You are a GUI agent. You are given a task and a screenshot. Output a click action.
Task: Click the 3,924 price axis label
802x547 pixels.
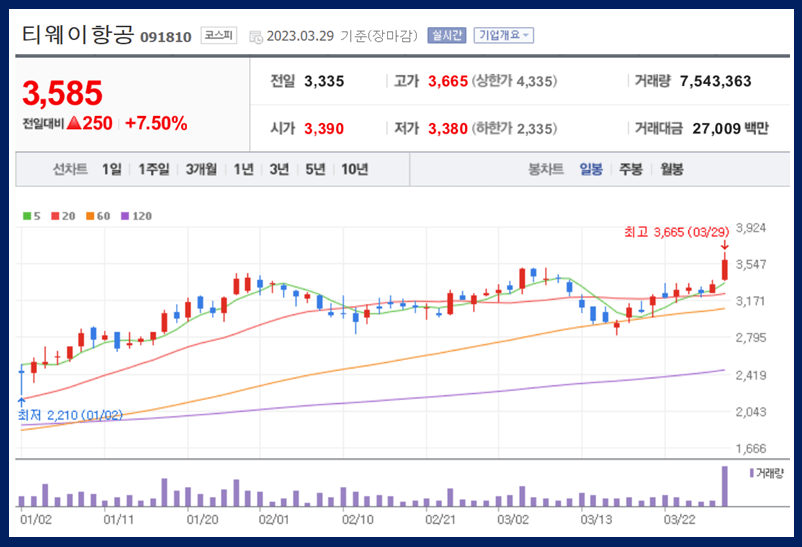[751, 228]
